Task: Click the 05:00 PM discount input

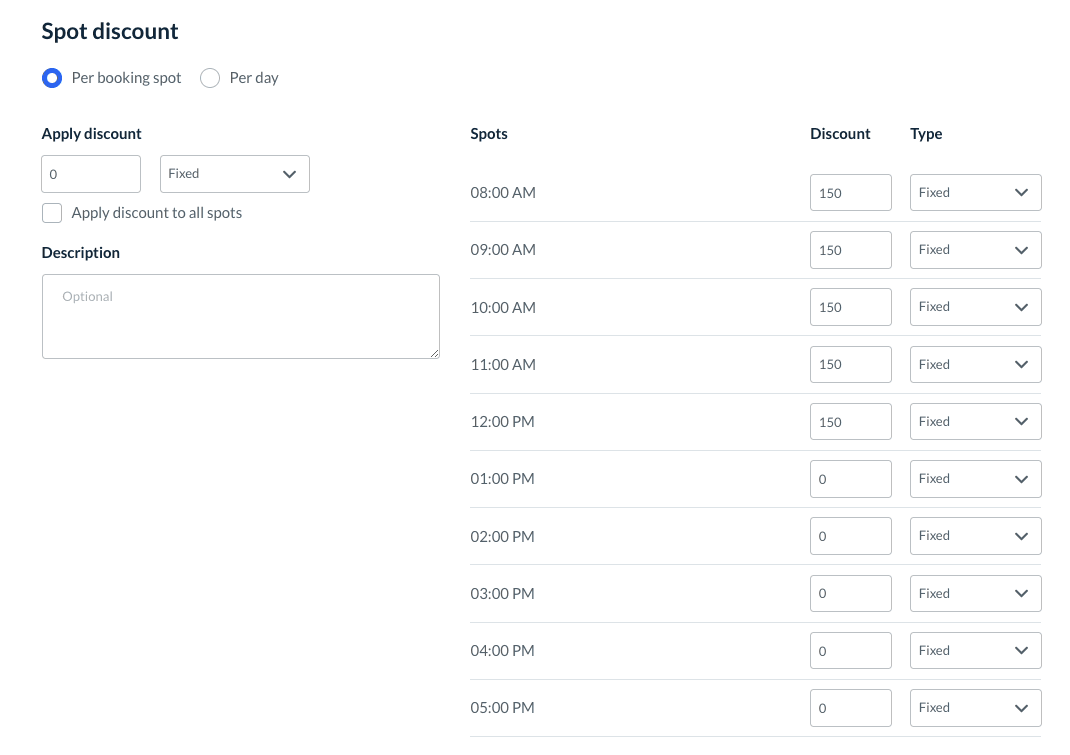Action: tap(850, 708)
